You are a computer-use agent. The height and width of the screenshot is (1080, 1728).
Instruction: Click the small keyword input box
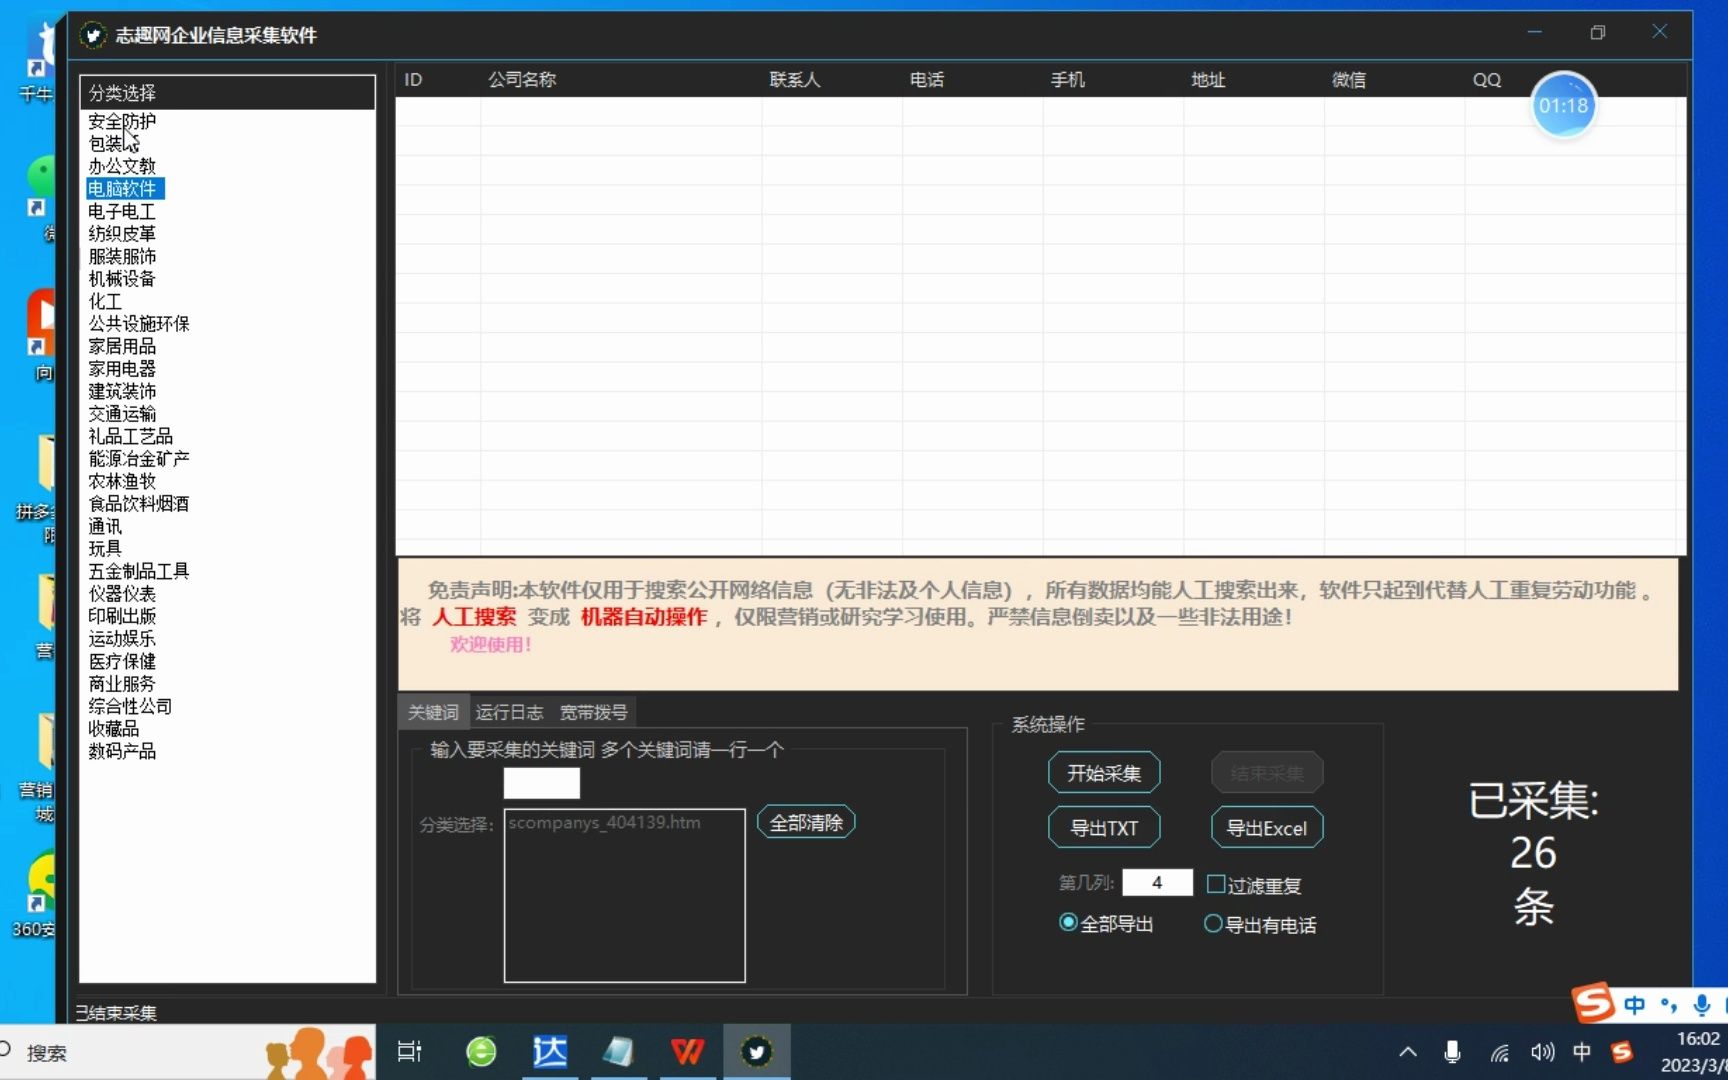(542, 782)
